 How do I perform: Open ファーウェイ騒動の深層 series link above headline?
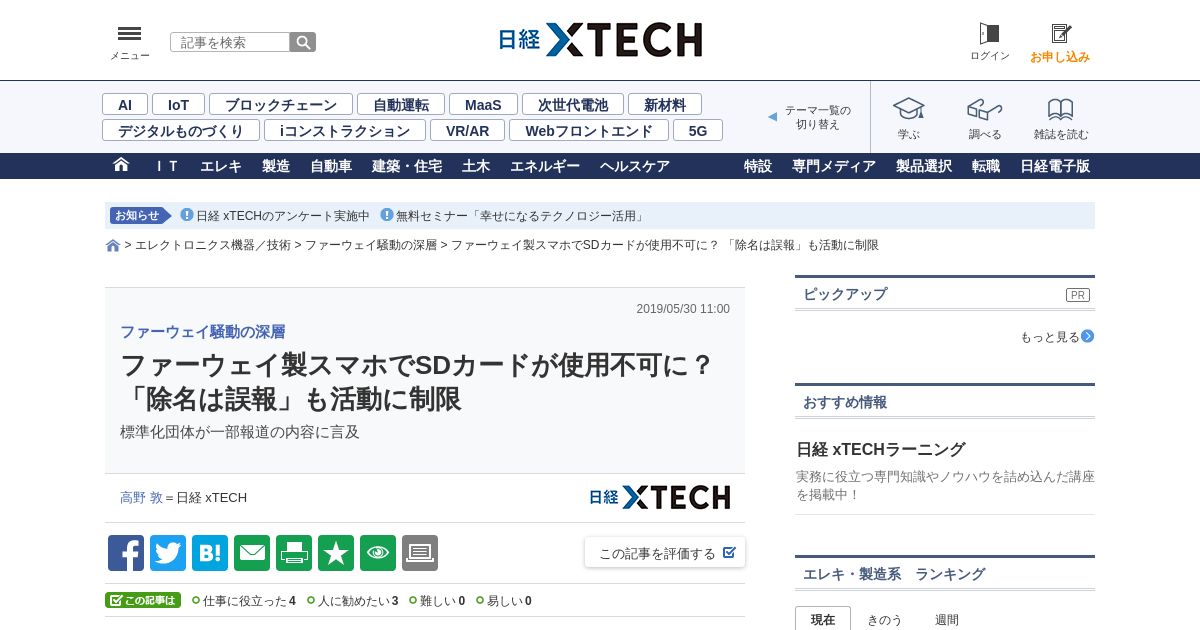pyautogui.click(x=203, y=332)
